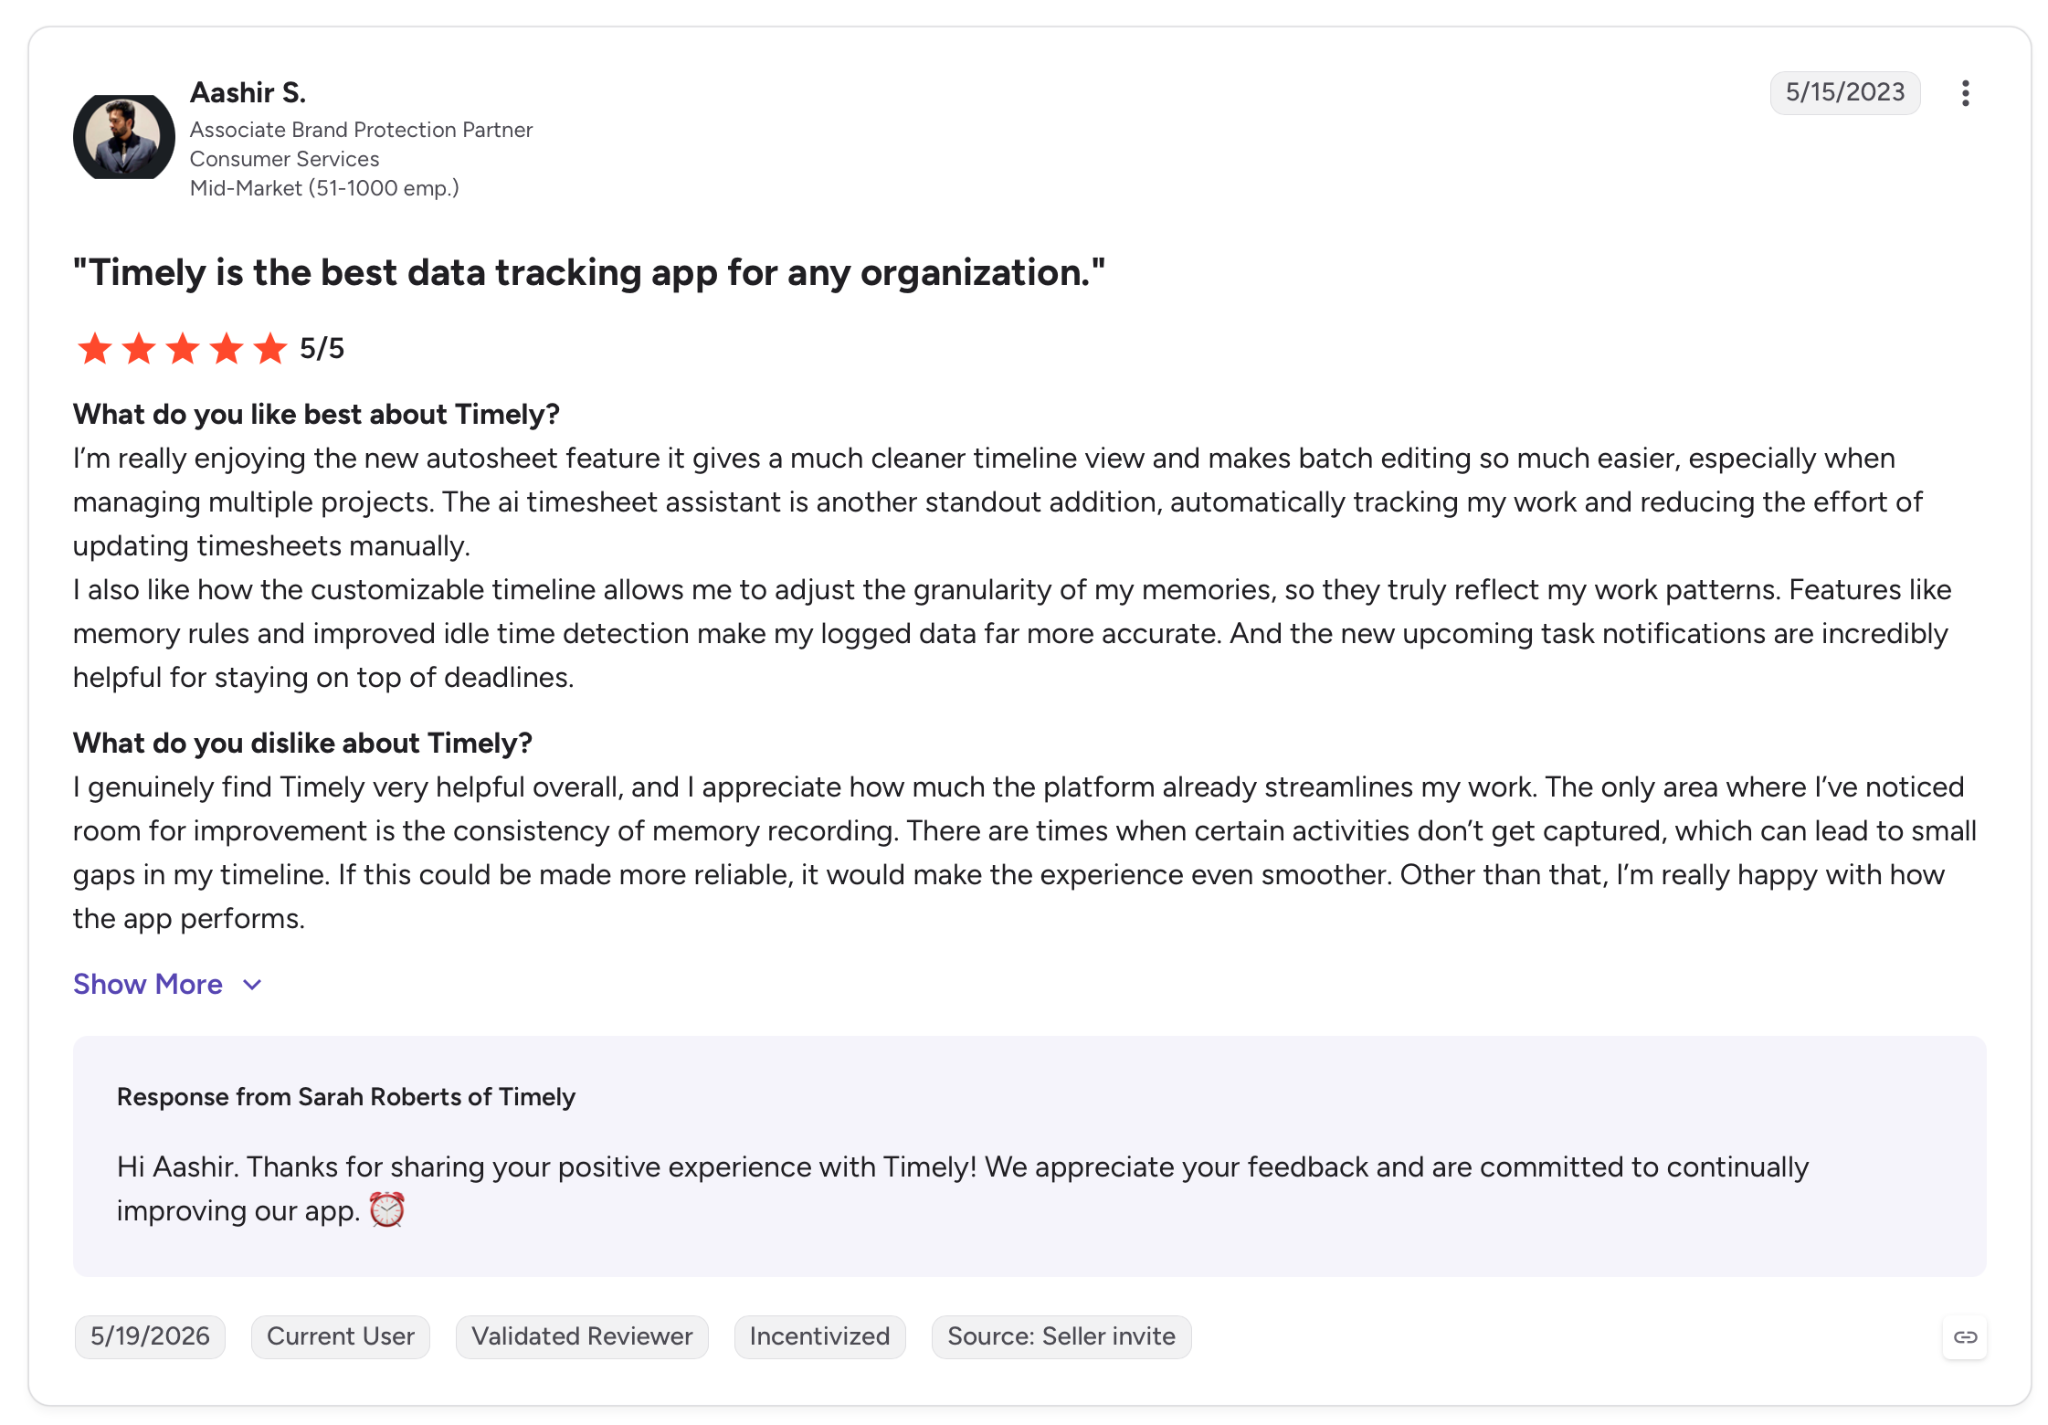Click the 5/15/2023 date badge
The height and width of the screenshot is (1425, 2048).
(x=1845, y=92)
